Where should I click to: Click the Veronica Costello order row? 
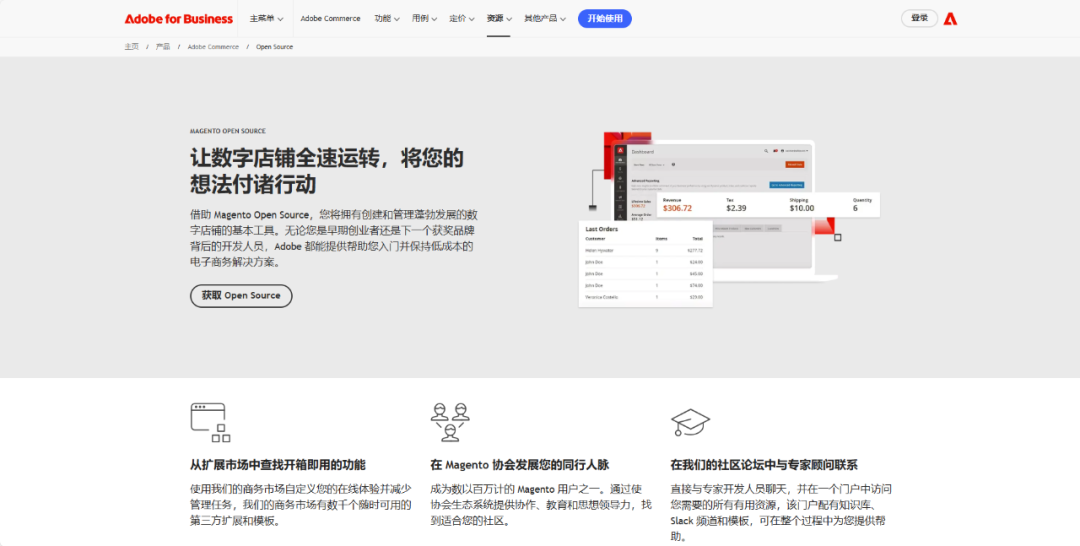[645, 297]
